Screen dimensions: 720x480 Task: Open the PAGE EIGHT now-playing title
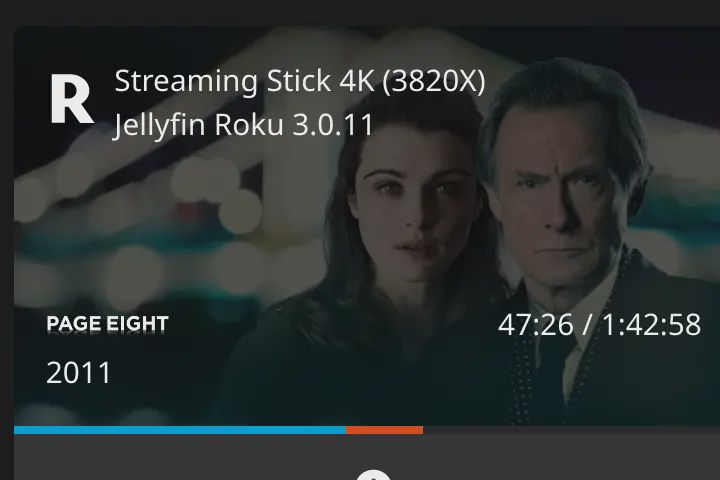[107, 324]
